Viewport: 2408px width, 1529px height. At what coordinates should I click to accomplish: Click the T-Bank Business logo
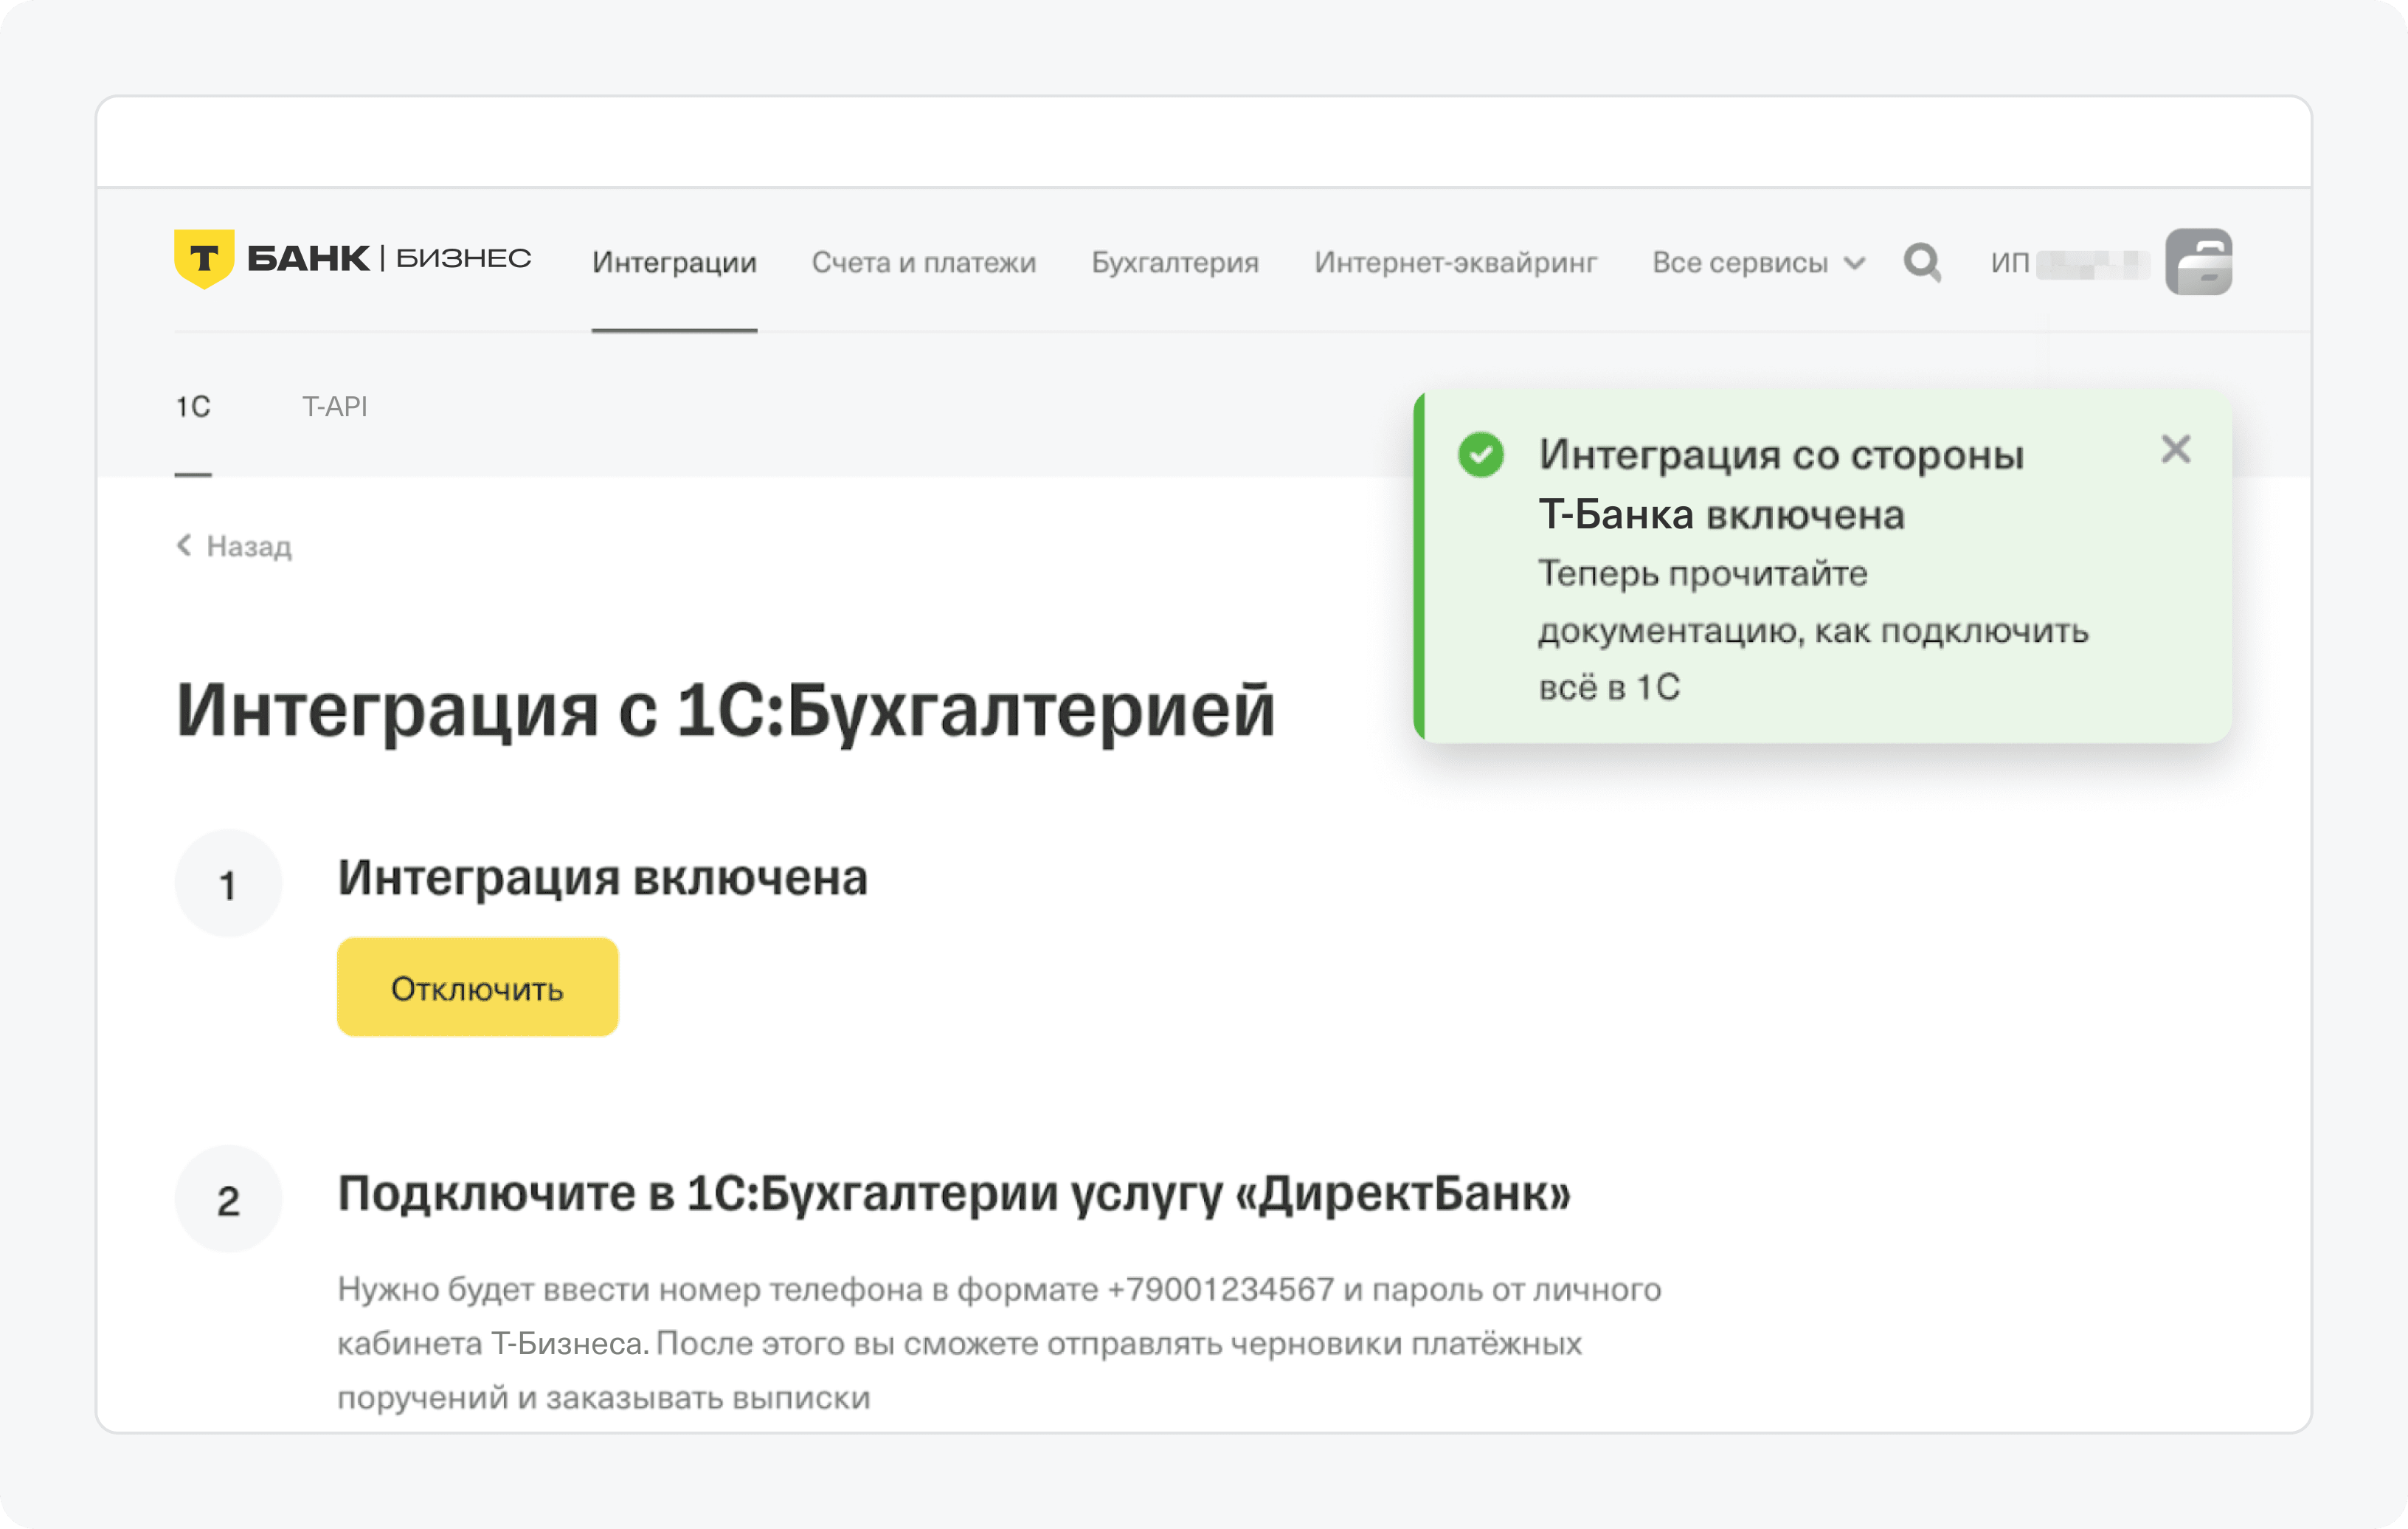coord(352,259)
